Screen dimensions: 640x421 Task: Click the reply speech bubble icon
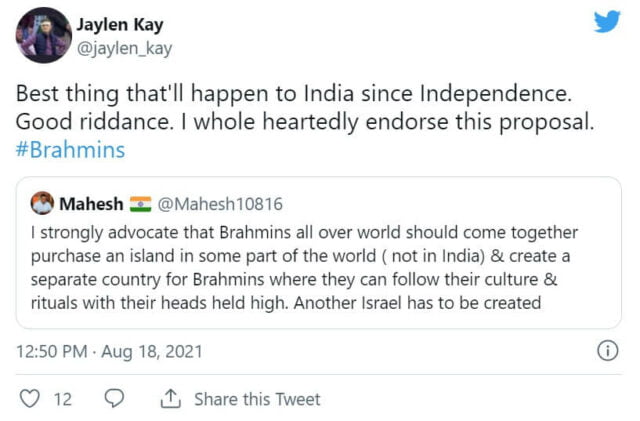click(x=114, y=399)
